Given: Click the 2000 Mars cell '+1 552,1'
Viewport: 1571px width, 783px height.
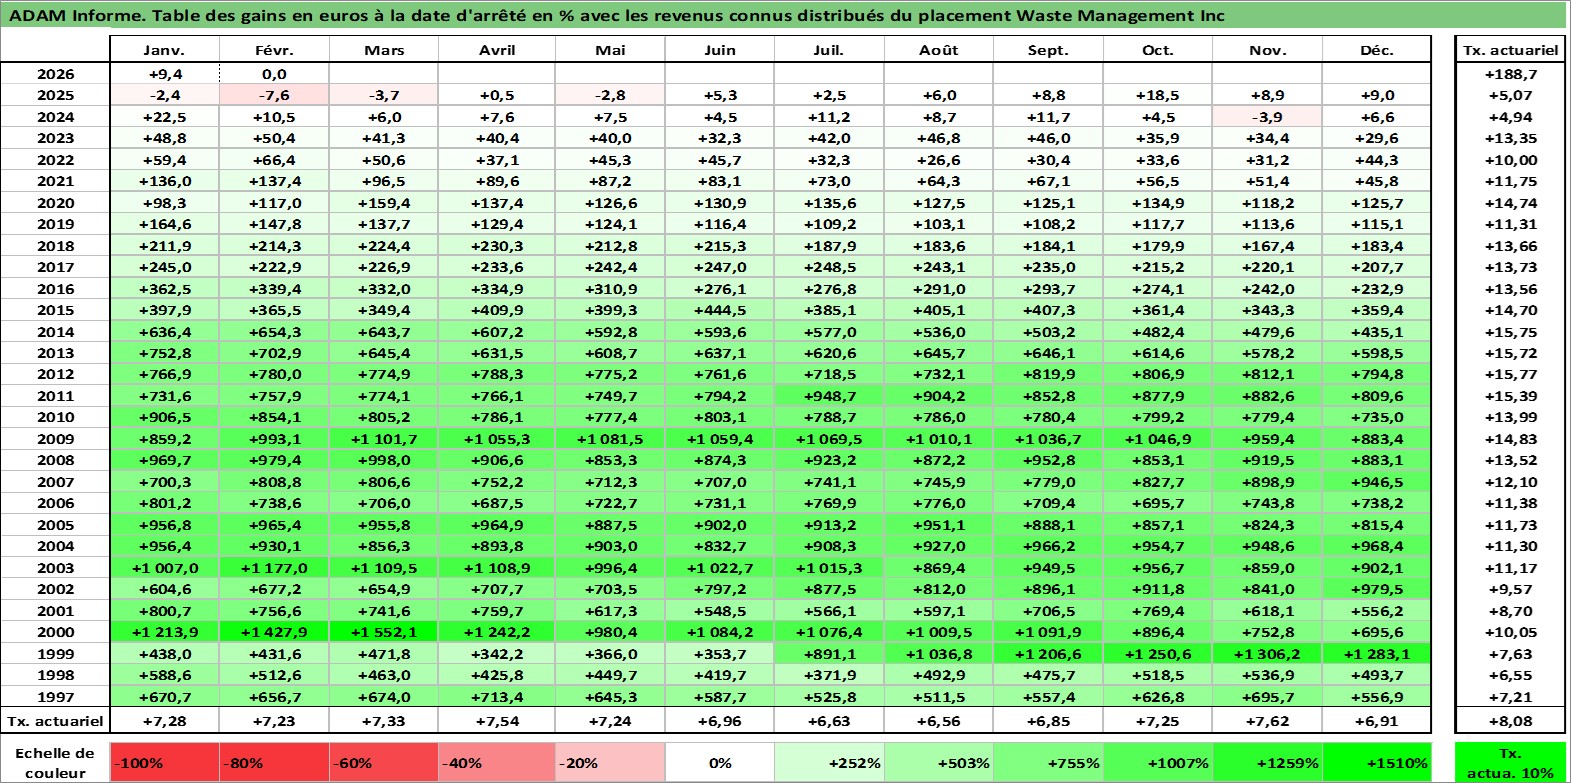Looking at the screenshot, I should 384,632.
